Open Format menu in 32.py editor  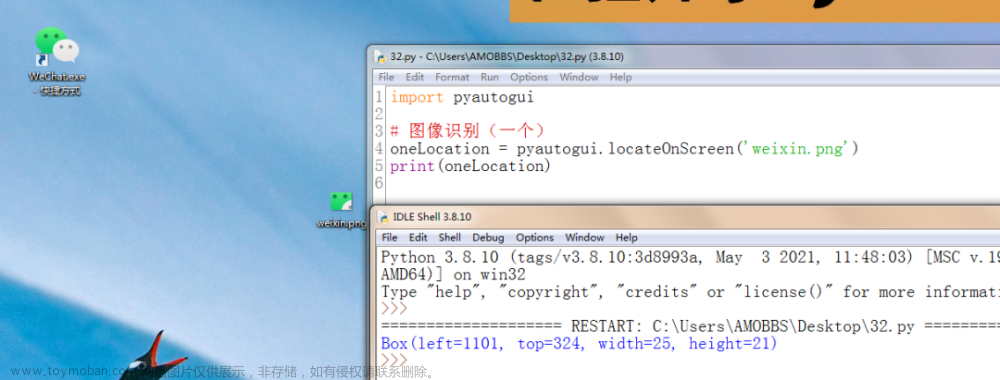tap(452, 77)
